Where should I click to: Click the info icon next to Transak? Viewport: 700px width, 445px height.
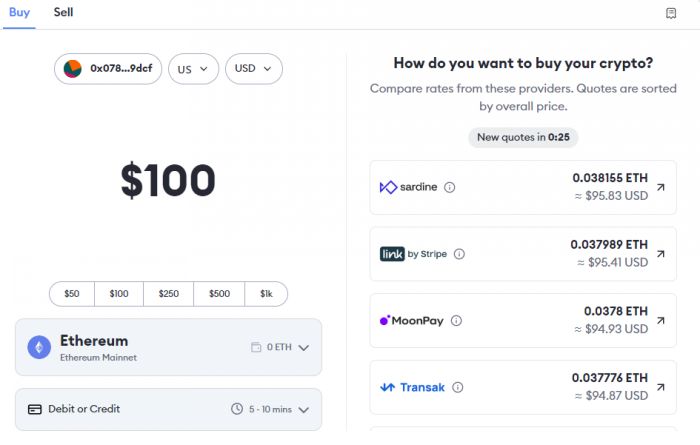click(458, 387)
